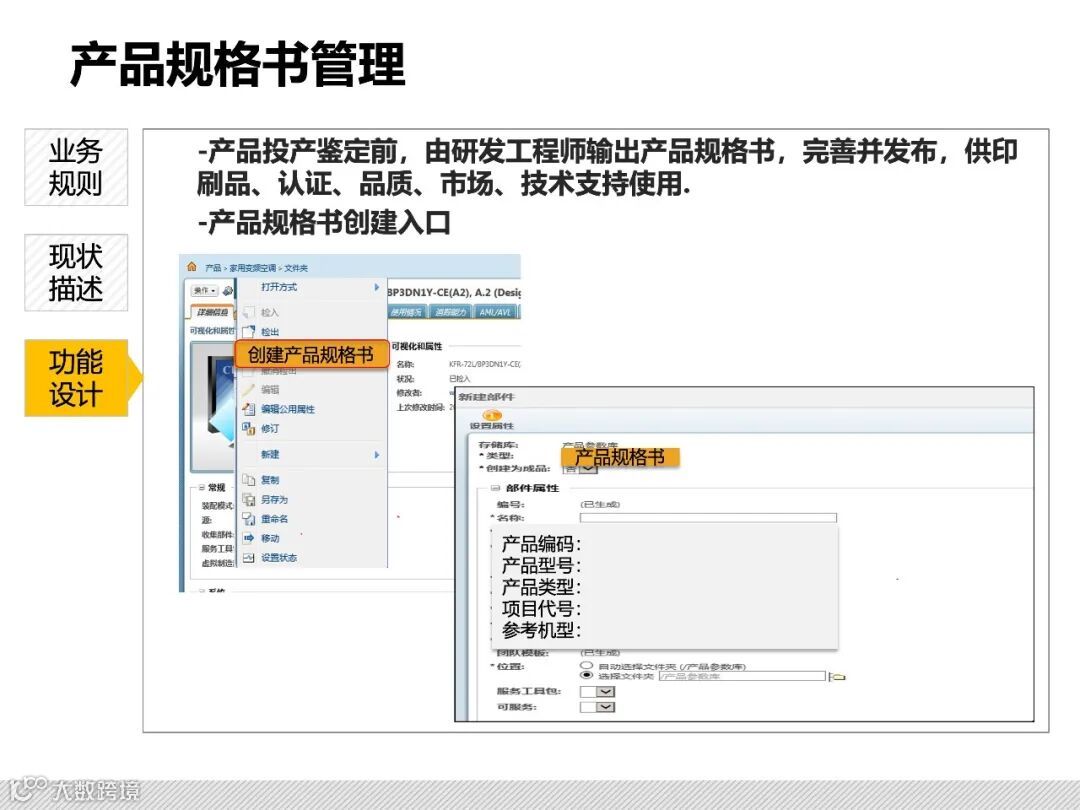Open the 可服务 dropdown

point(597,707)
